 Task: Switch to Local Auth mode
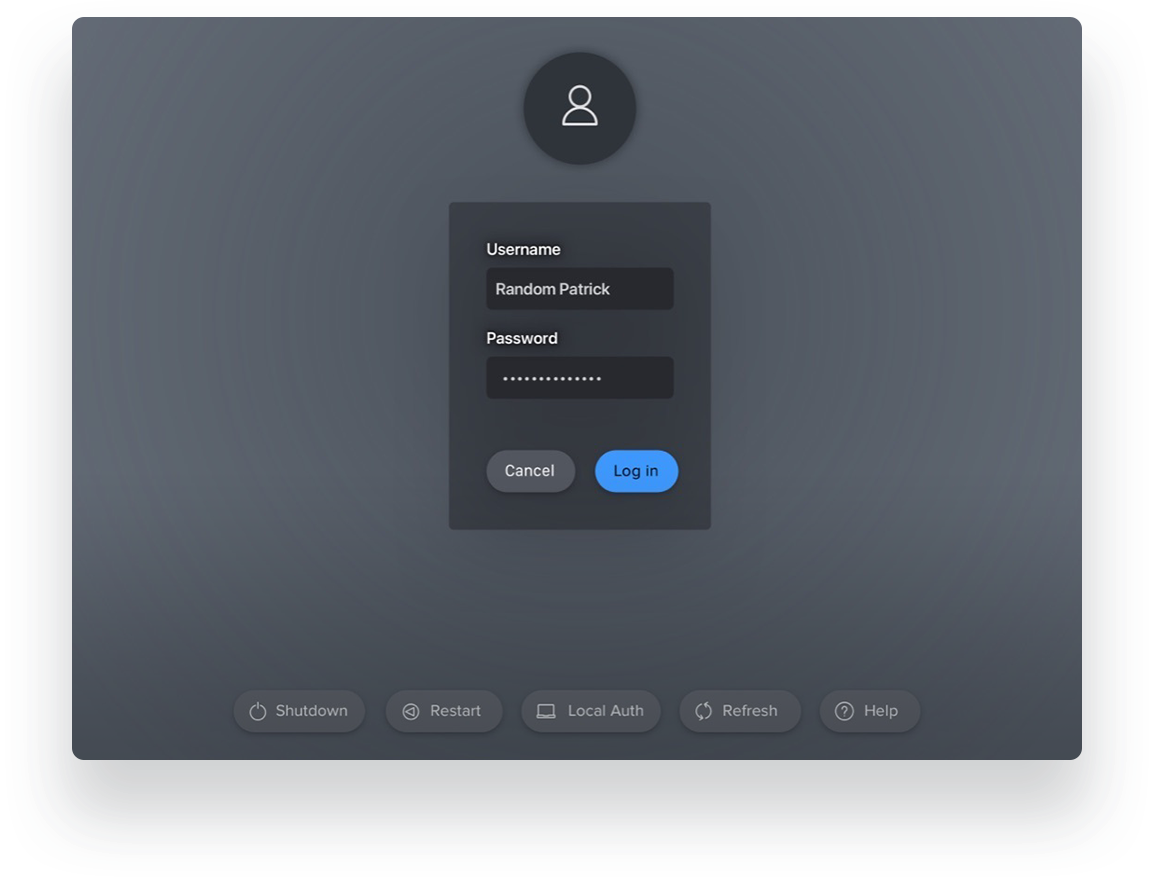click(x=591, y=711)
